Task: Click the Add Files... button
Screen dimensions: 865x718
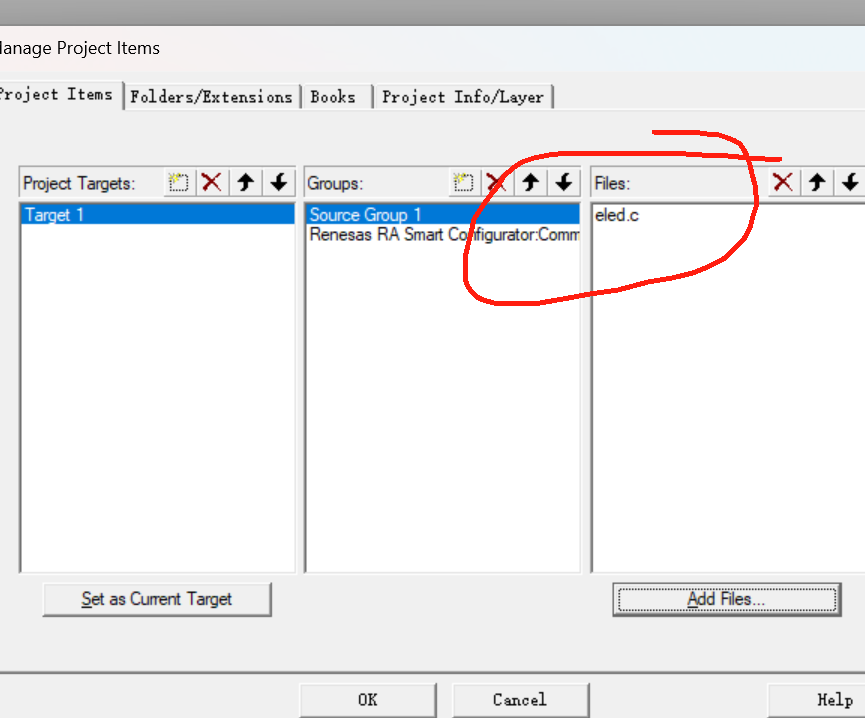Action: 727,599
